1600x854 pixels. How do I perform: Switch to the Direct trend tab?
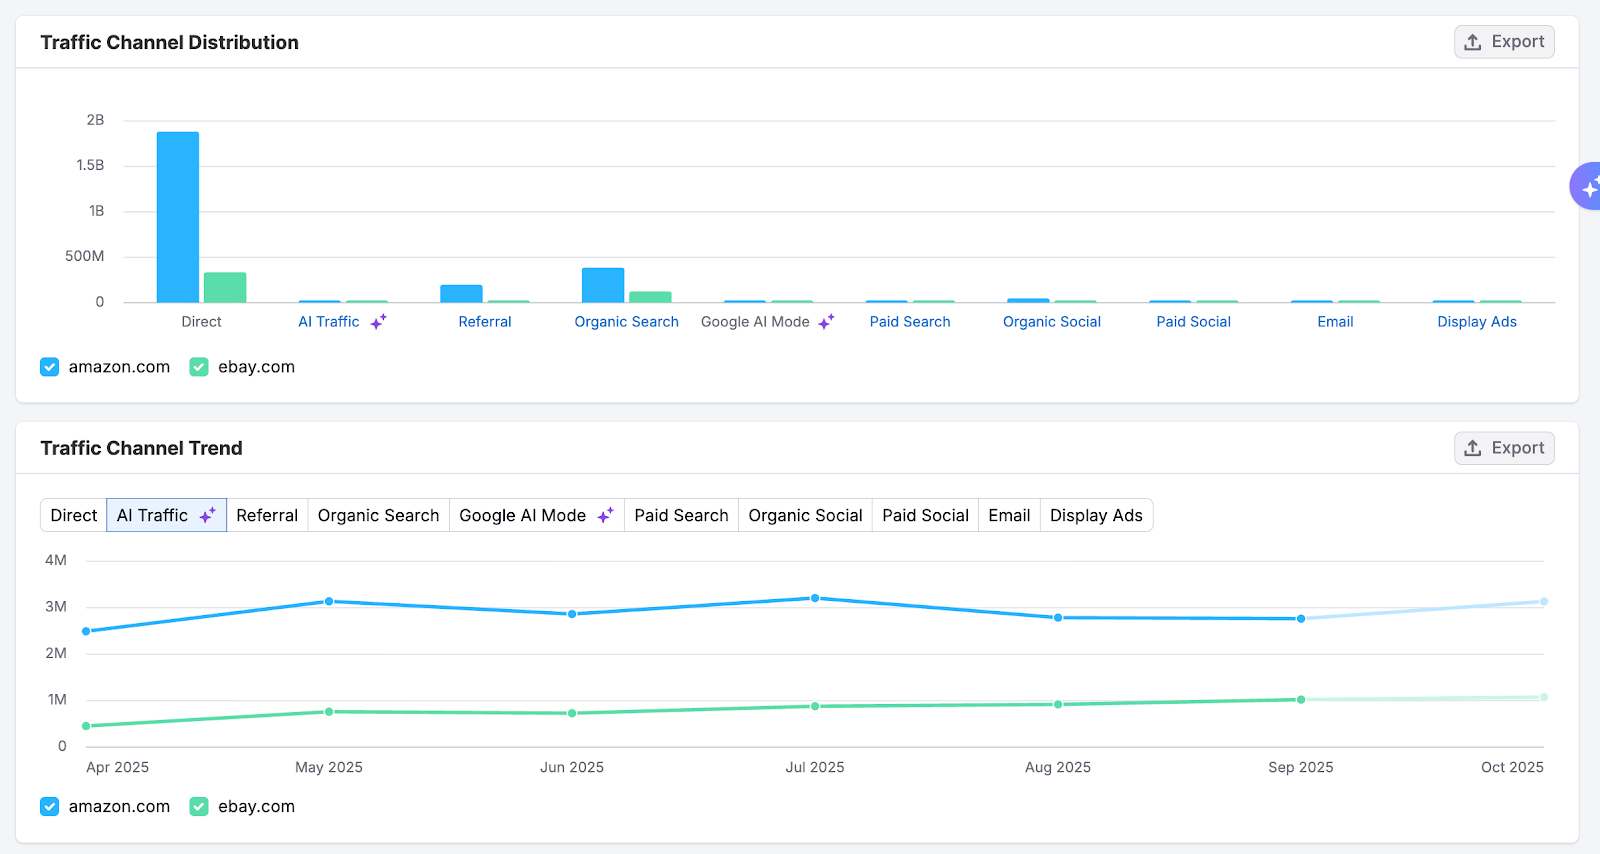(74, 516)
